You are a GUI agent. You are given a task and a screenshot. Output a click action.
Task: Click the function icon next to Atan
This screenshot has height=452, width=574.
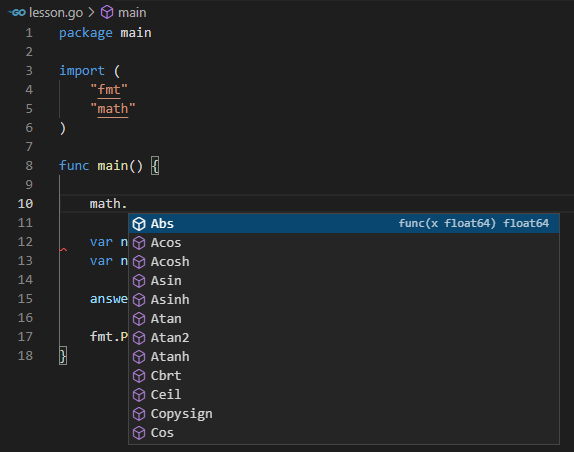tap(139, 319)
